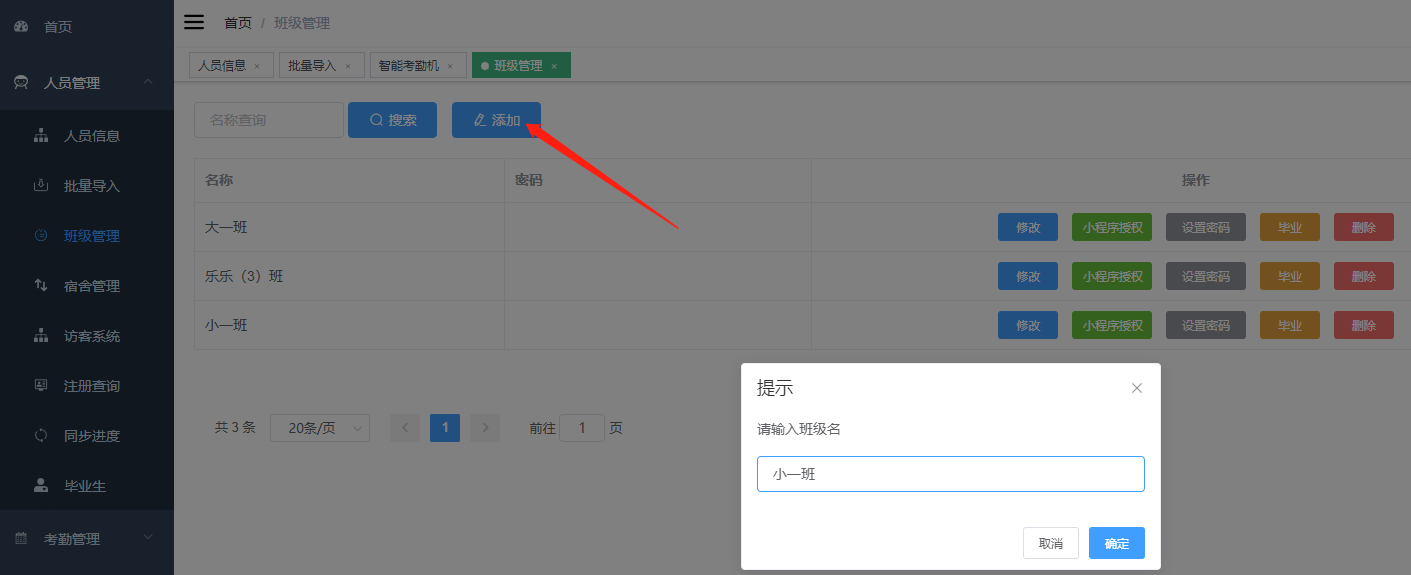Click 设置密码 for 小一班 row
The height and width of the screenshot is (575, 1411).
coord(1206,325)
